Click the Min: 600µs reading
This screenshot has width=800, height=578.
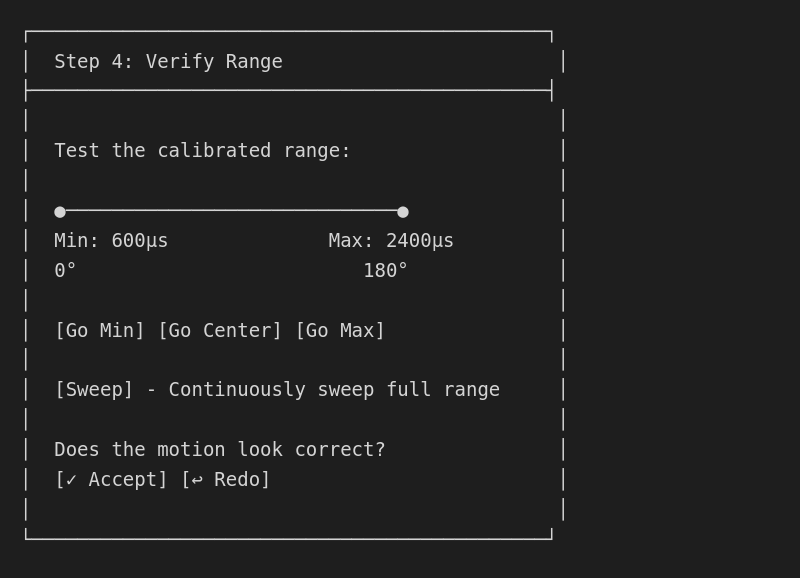(111, 240)
